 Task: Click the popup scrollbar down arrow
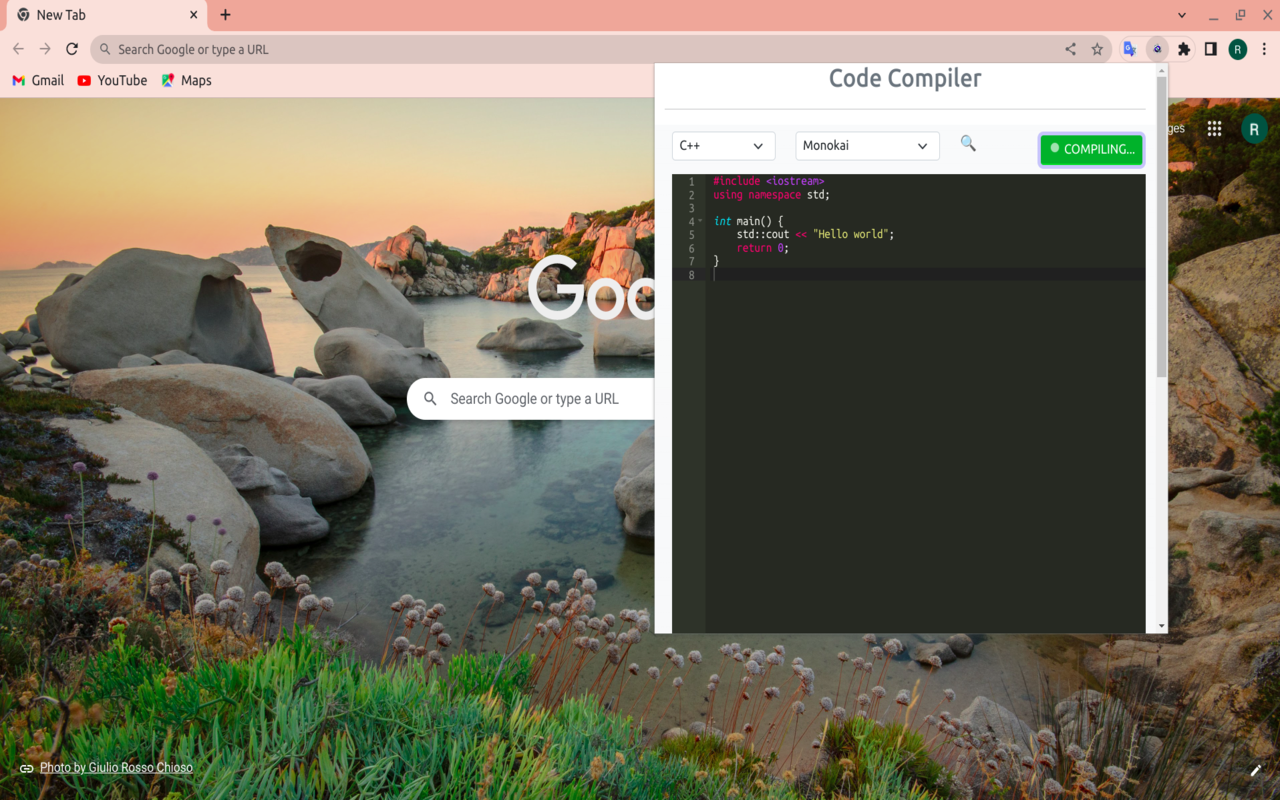(x=1161, y=626)
